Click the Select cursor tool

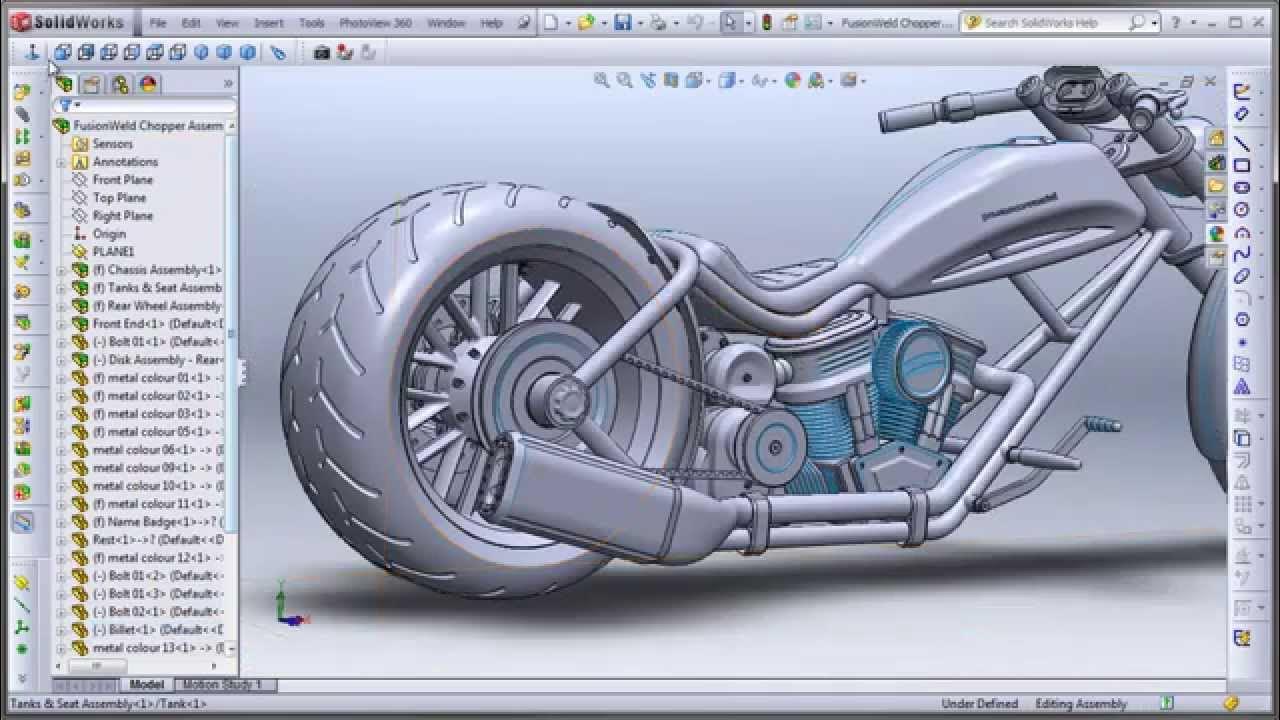click(731, 22)
